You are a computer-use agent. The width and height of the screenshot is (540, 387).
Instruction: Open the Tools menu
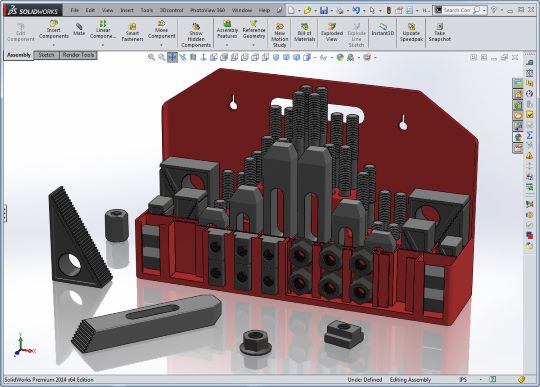coord(146,10)
